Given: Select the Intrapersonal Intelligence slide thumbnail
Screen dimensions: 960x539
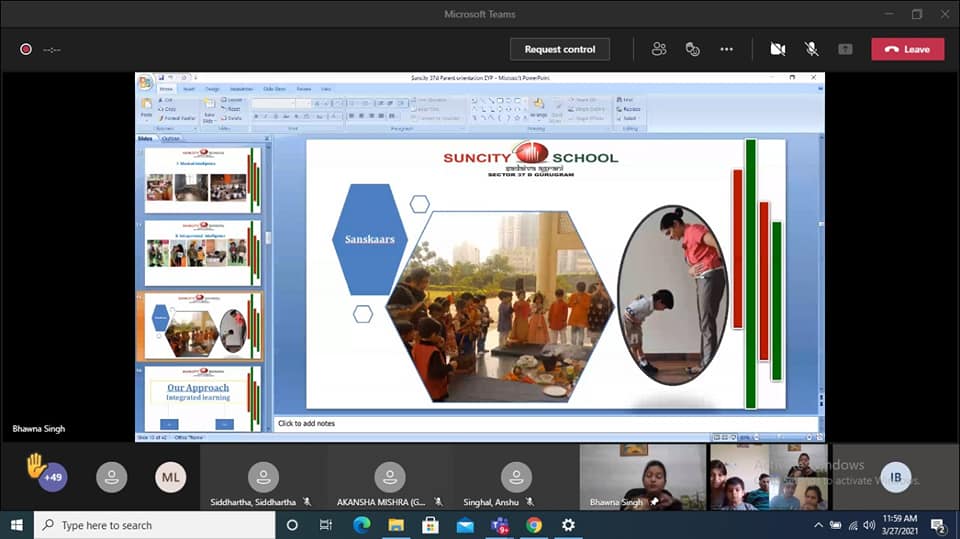Looking at the screenshot, I should 203,253.
